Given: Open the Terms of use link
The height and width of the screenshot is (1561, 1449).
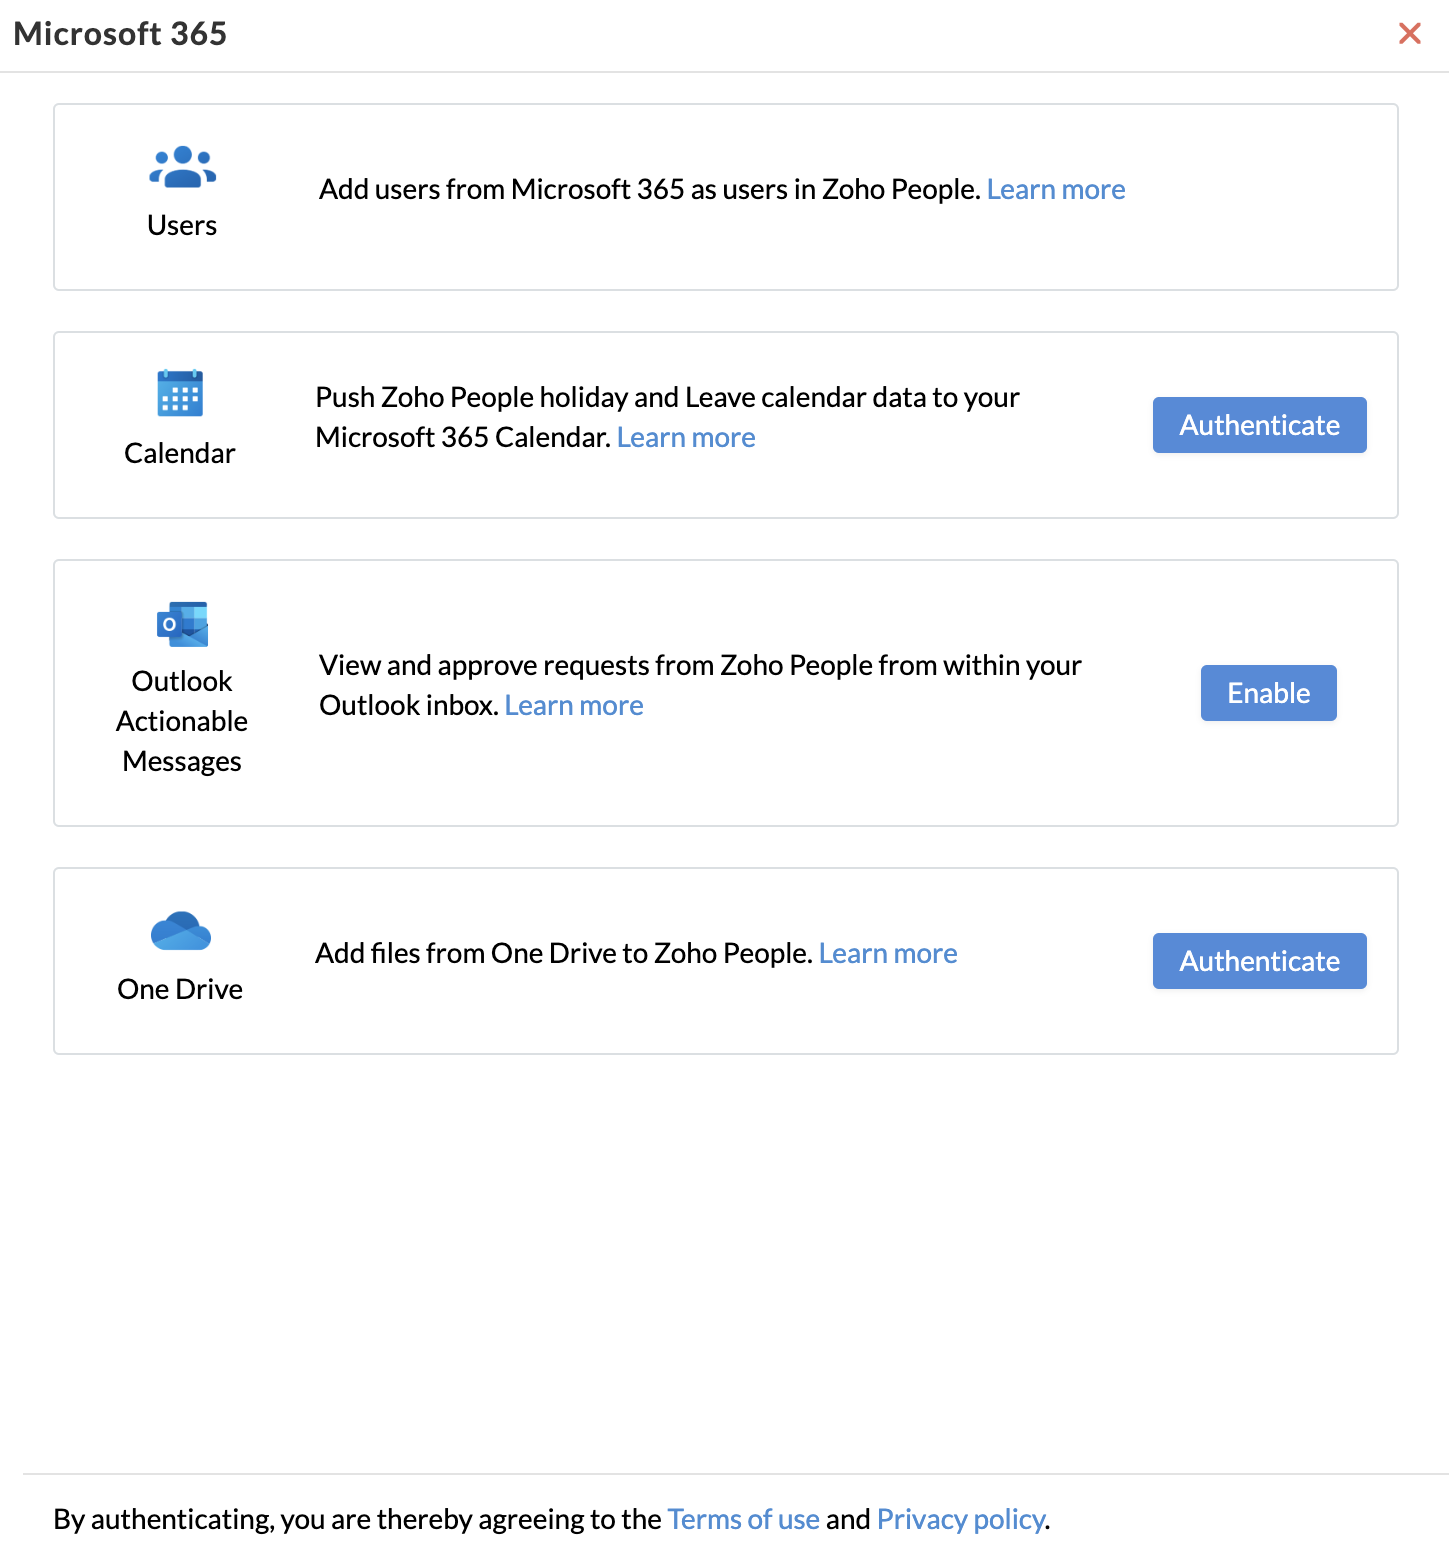Looking at the screenshot, I should coord(744,1519).
